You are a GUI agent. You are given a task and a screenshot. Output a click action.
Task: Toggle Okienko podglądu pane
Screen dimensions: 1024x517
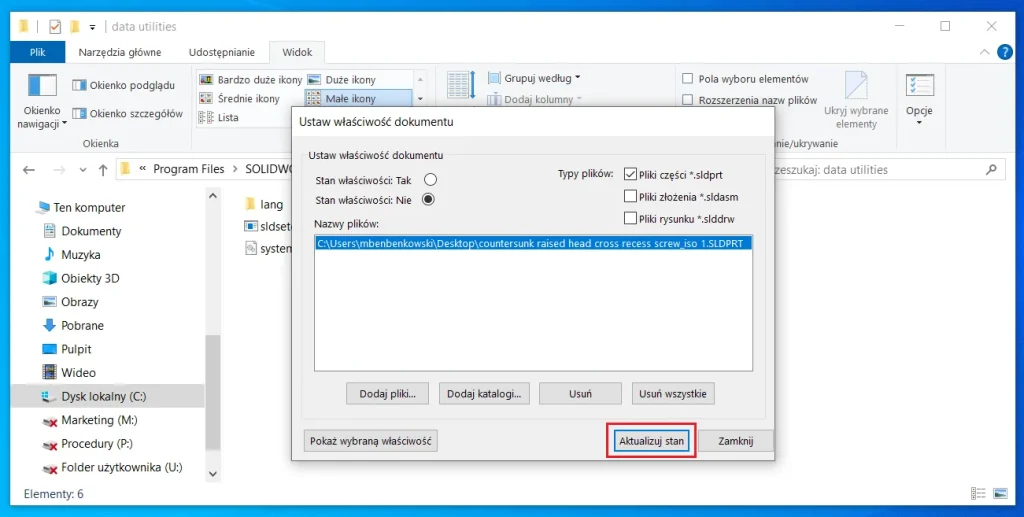[123, 85]
